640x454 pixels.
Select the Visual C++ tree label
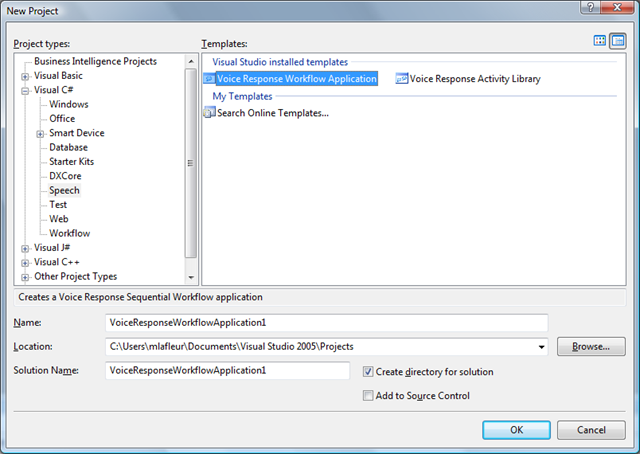pos(56,262)
